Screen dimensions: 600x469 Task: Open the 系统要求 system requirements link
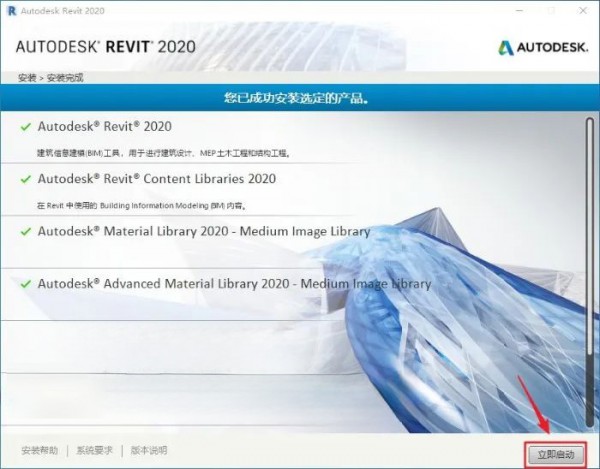[94, 451]
